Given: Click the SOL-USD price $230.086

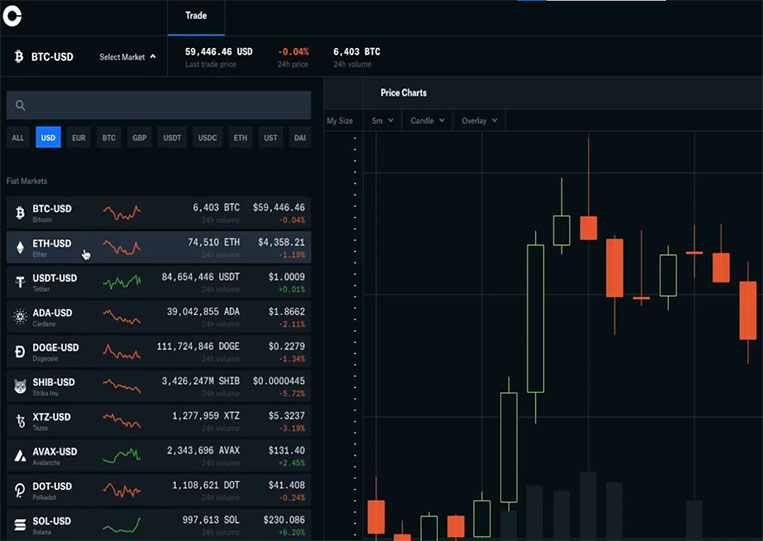Looking at the screenshot, I should click(284, 520).
